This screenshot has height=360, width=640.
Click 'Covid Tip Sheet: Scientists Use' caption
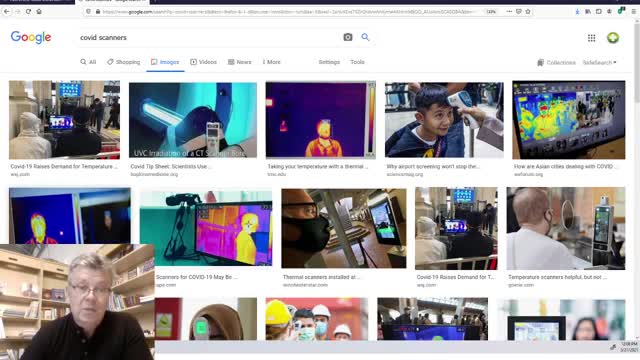click(171, 167)
